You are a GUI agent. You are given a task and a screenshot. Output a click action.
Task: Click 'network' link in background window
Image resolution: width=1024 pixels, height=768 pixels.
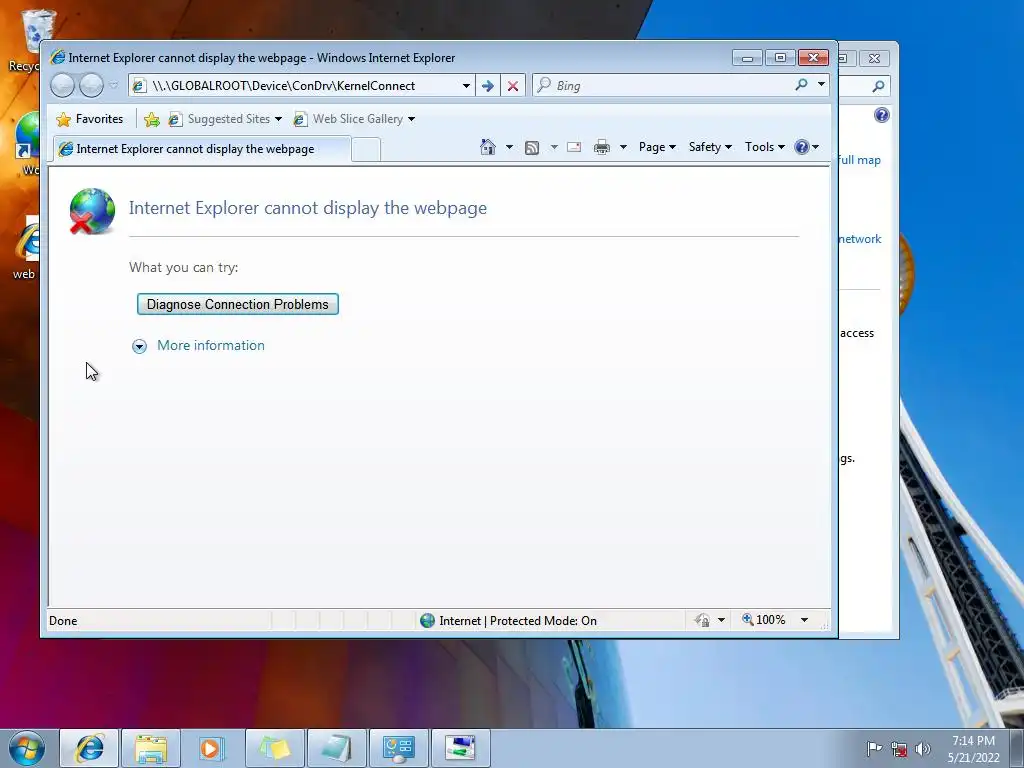coord(860,239)
